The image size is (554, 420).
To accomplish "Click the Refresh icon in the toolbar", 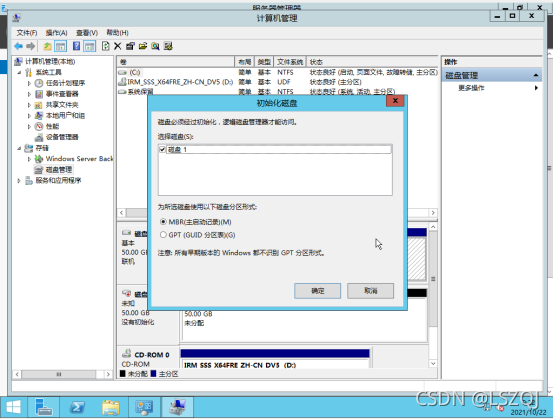I will [105, 46].
